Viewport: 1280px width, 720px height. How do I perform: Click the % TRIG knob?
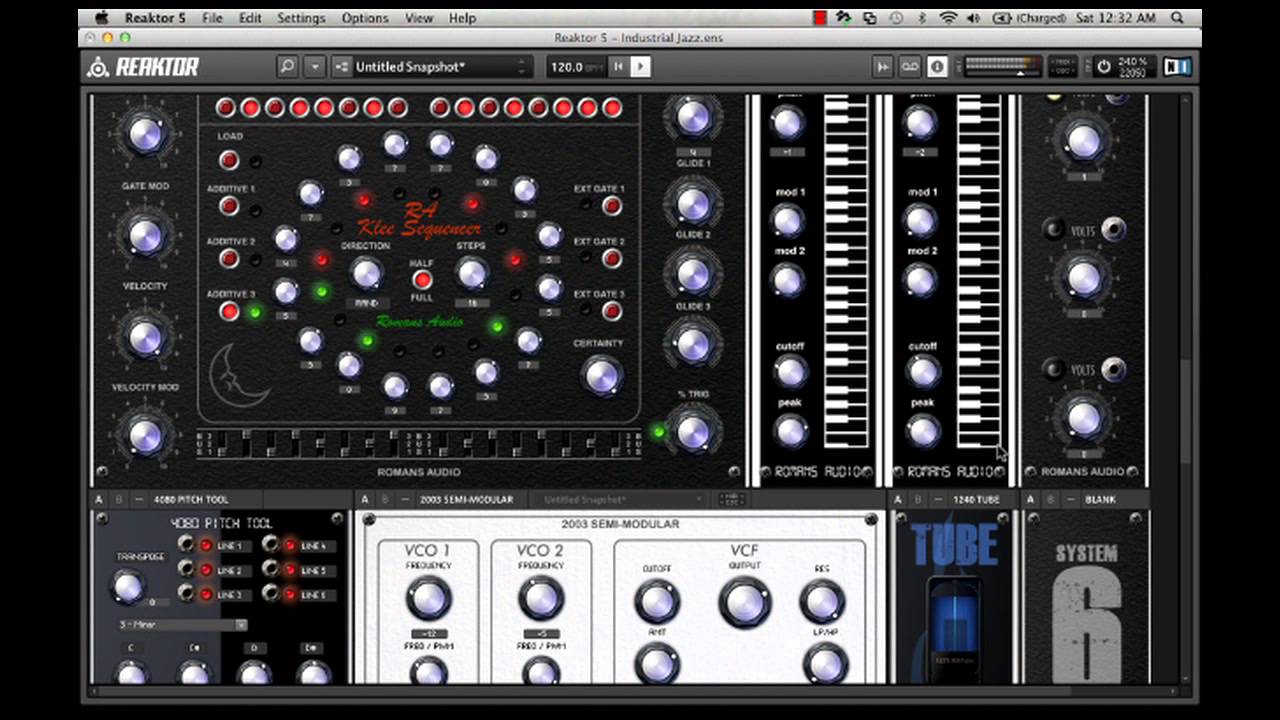click(693, 431)
